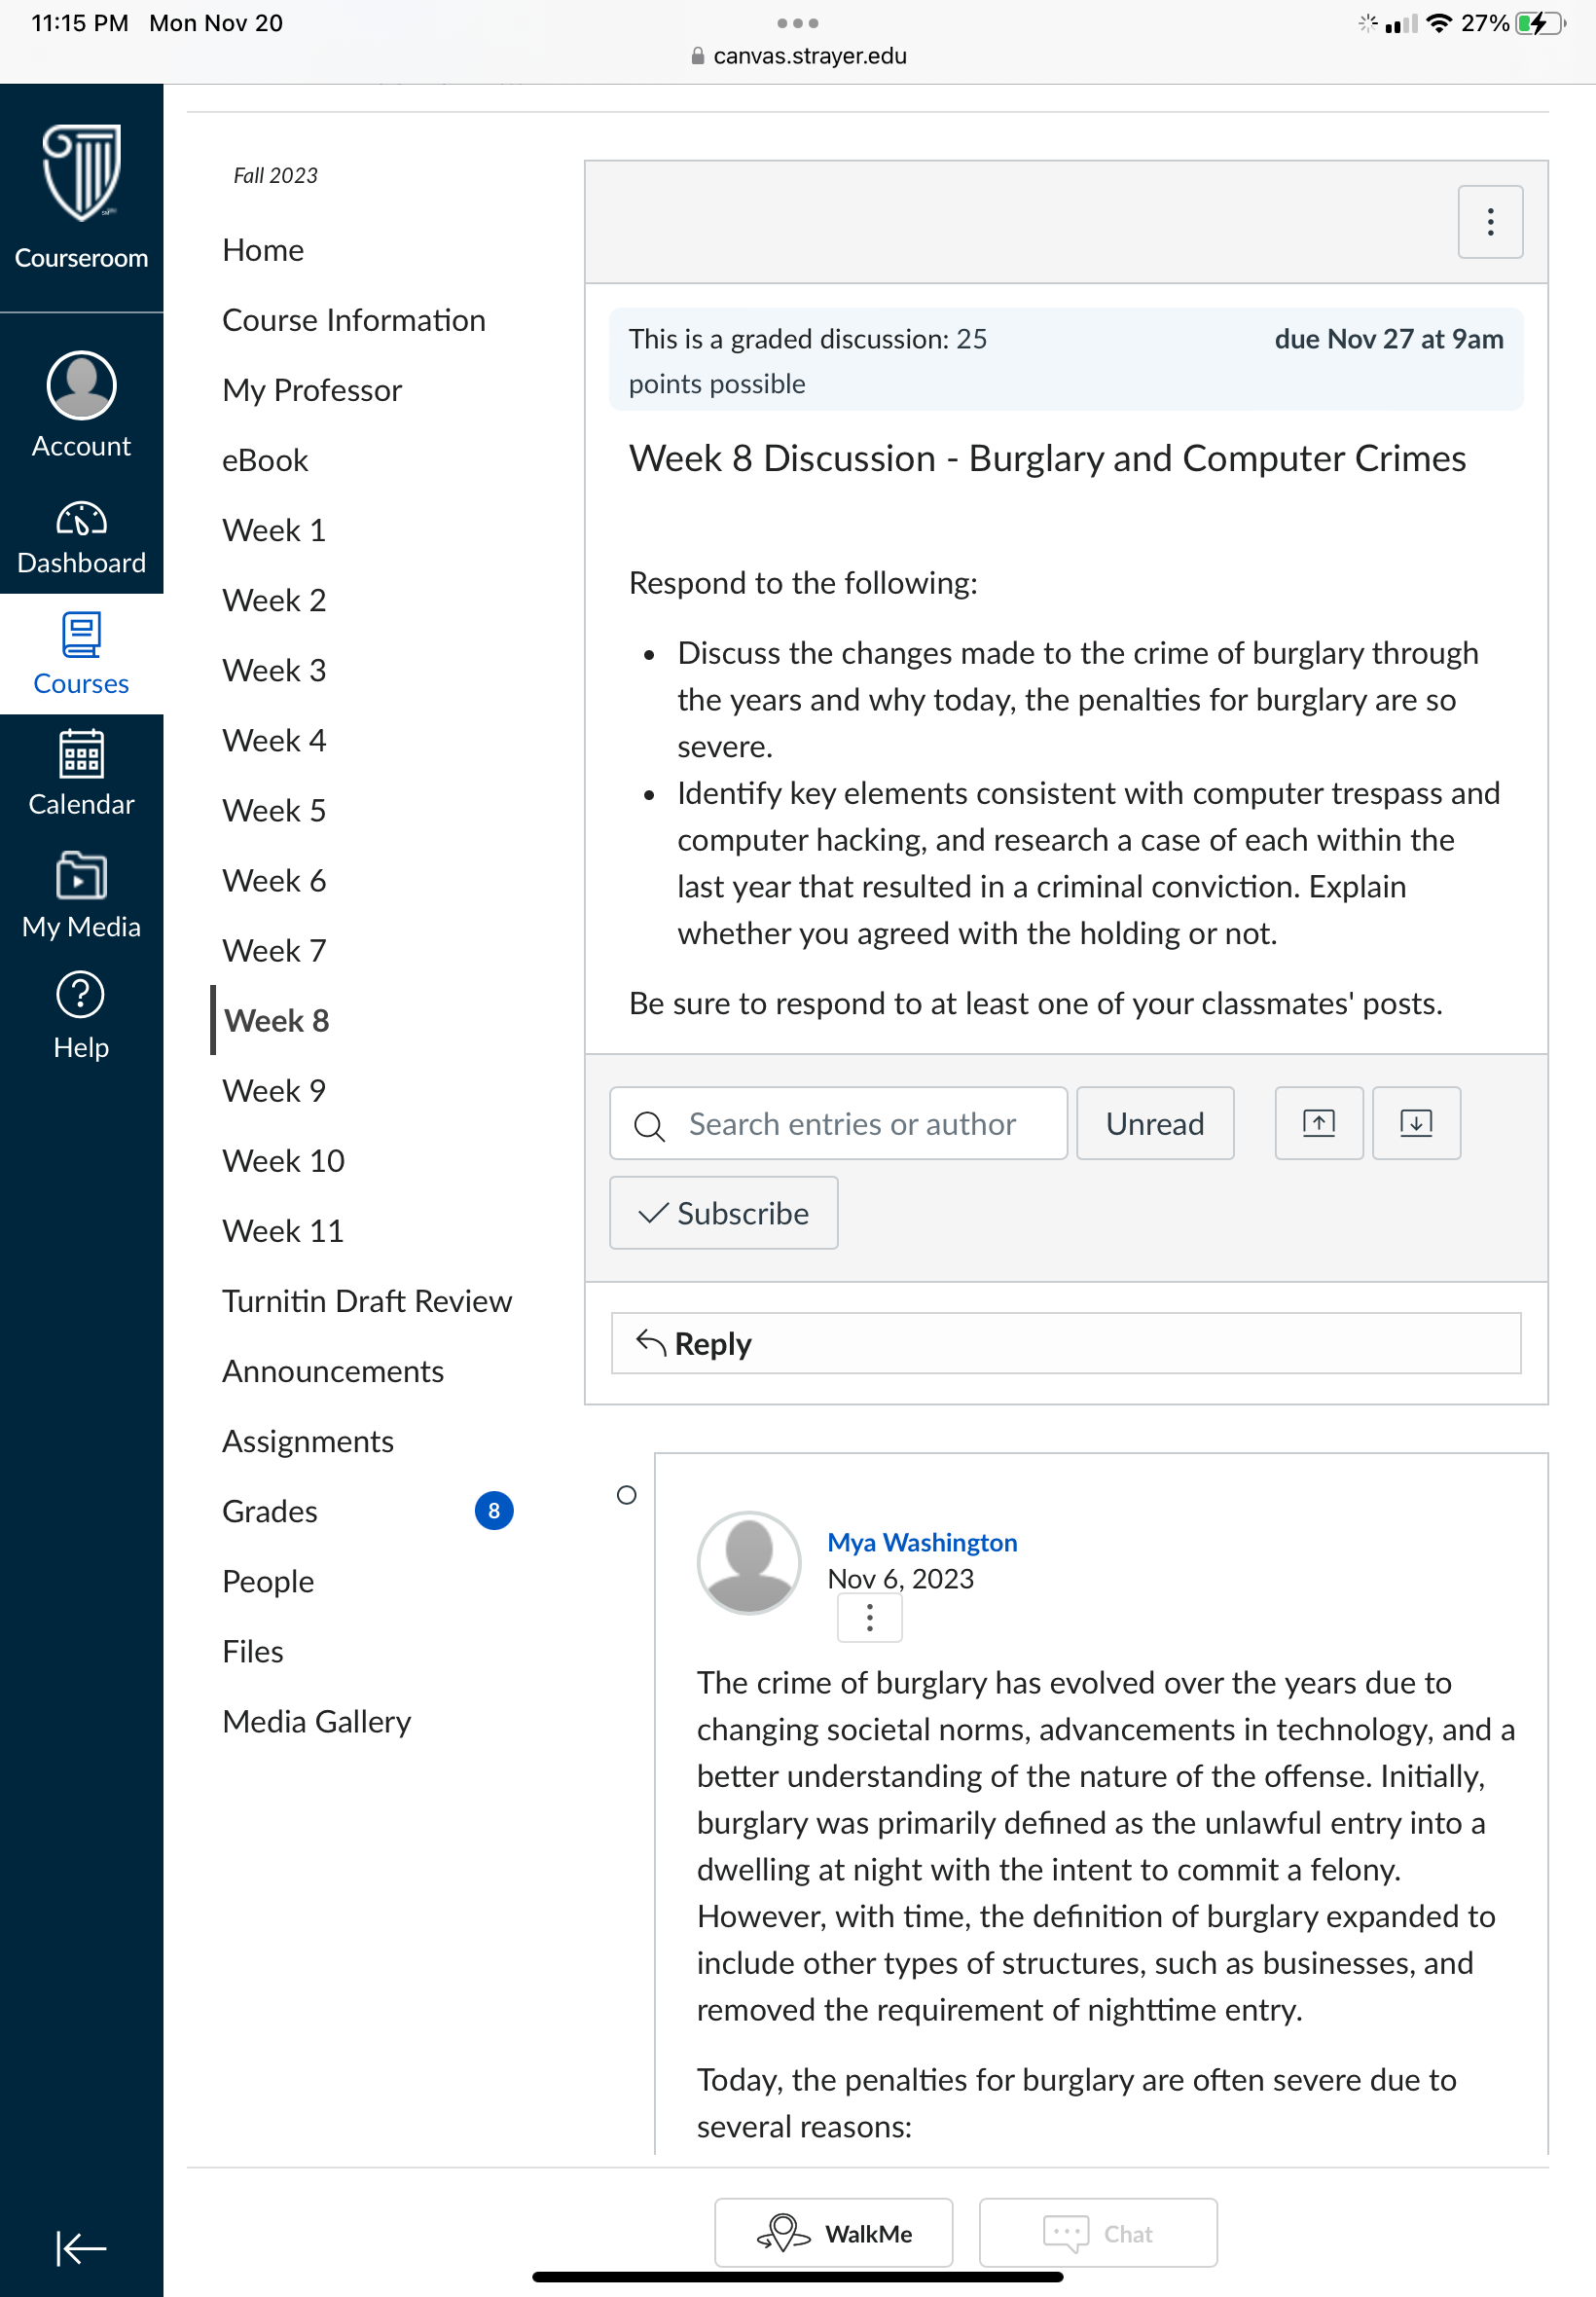Select Grades in course navigation

(x=270, y=1511)
